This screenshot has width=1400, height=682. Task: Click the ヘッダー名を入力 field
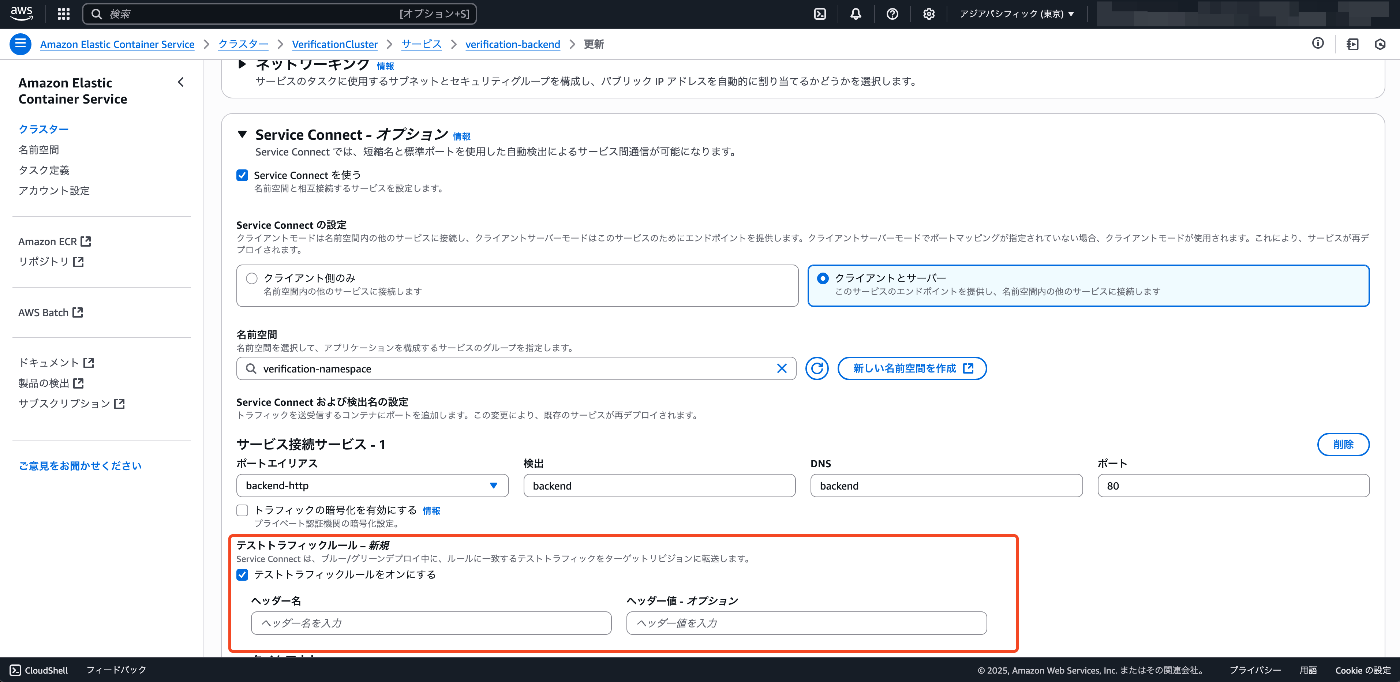[x=431, y=623]
